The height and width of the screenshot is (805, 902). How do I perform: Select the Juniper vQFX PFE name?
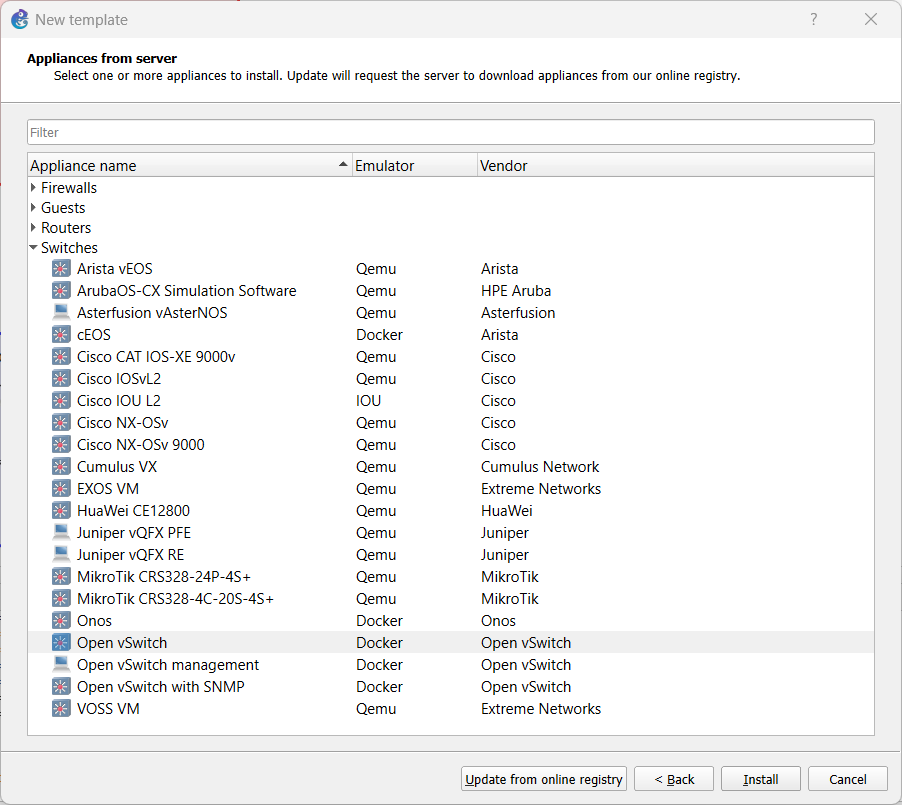pos(134,533)
